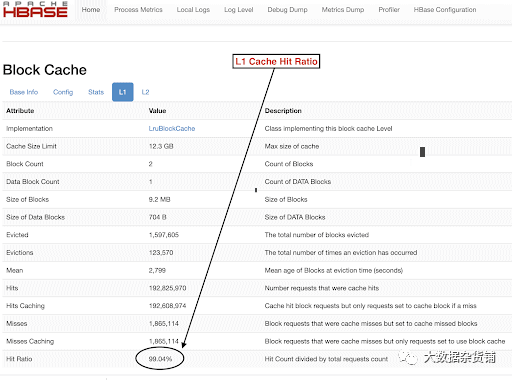Open the Log Level page
This screenshot has height=380, width=512.
(239, 10)
